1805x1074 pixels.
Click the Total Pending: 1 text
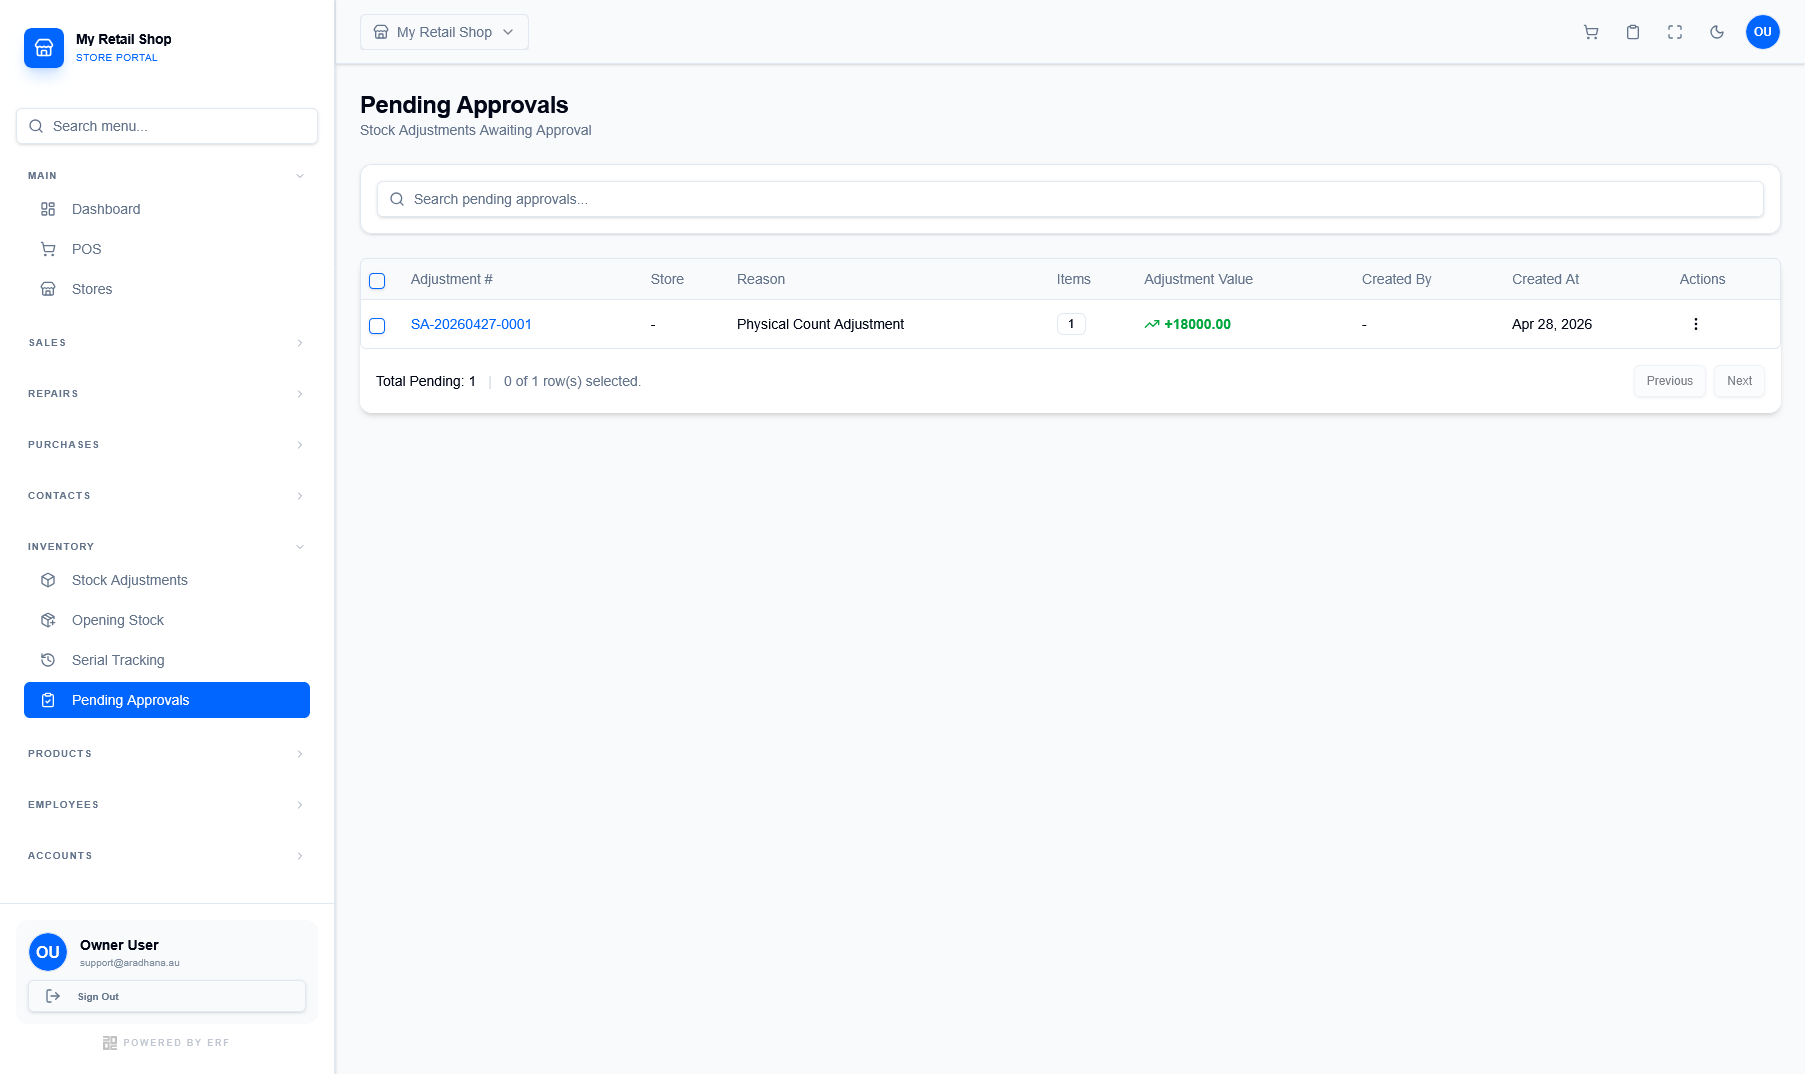point(426,381)
